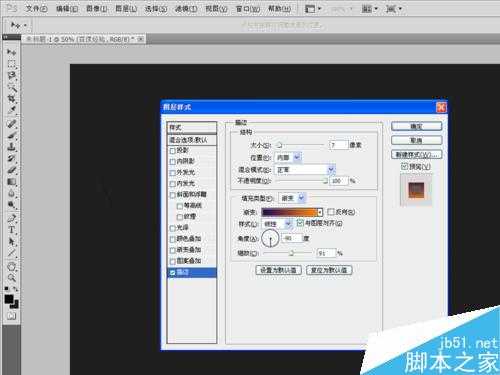
Task: Select the Eyedropper tool
Action: (x=11, y=110)
